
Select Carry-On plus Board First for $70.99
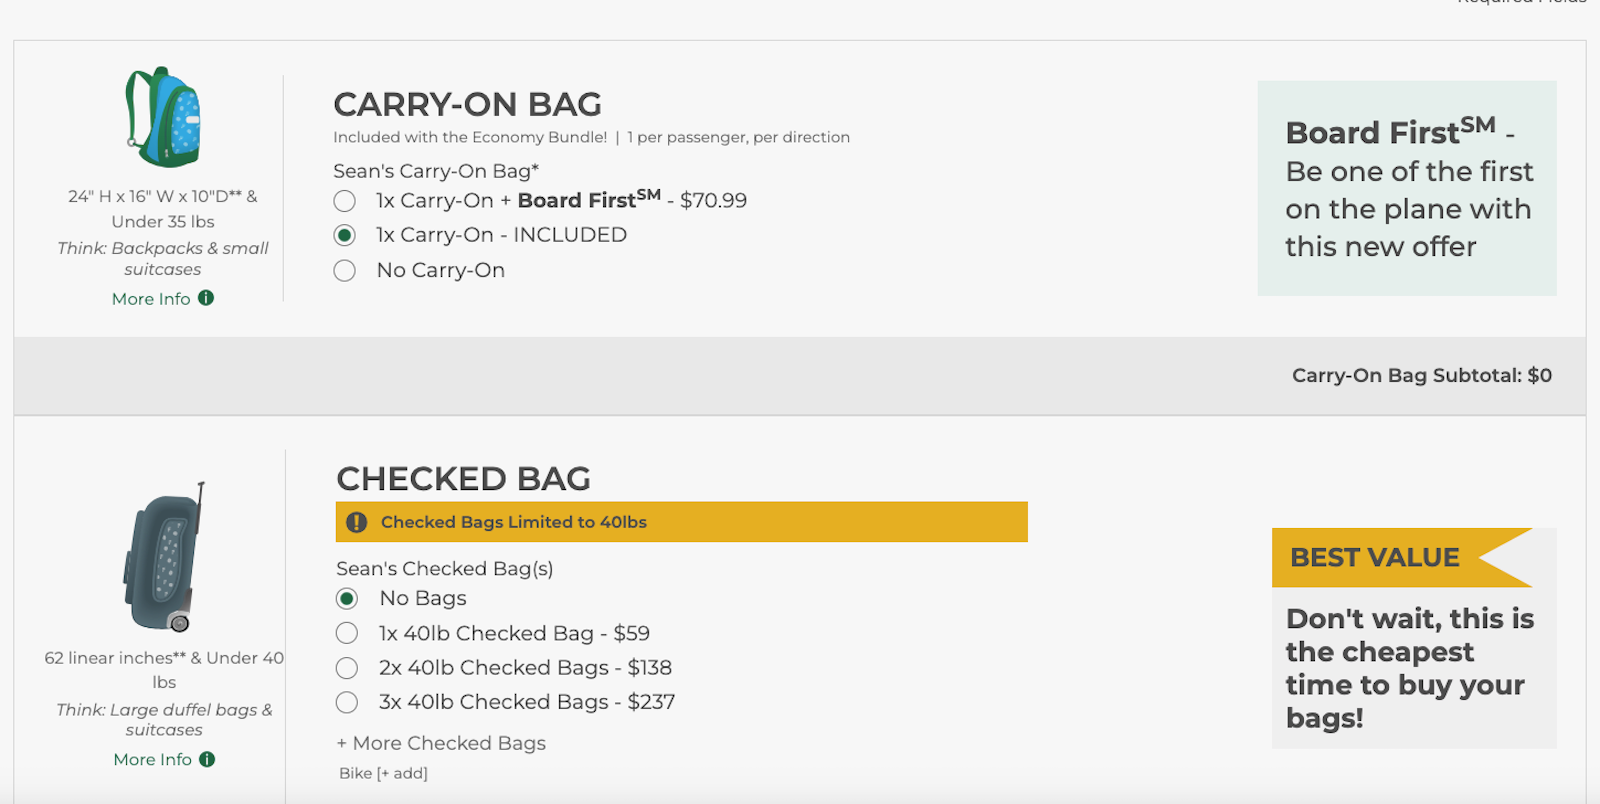[345, 201]
